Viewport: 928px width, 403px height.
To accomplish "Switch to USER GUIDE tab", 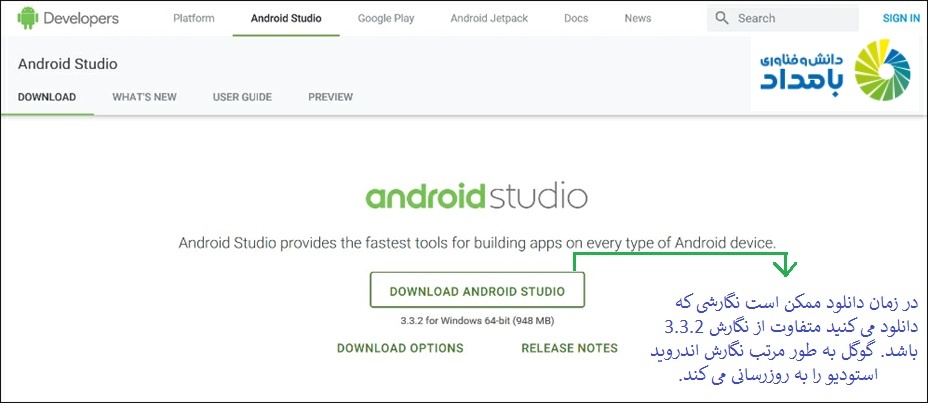I will click(242, 97).
